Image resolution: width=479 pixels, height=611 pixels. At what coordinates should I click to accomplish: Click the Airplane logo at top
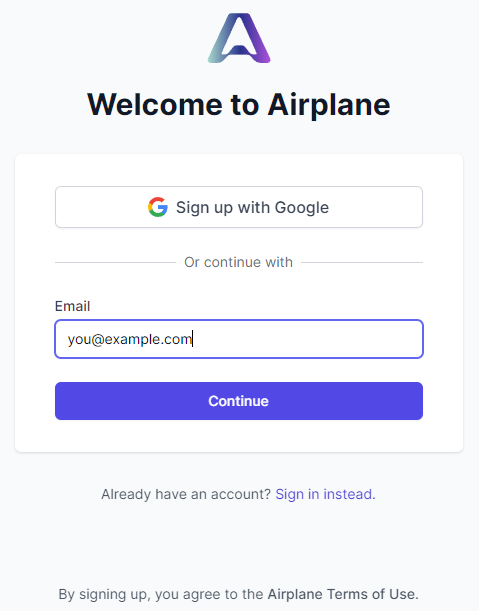point(239,38)
